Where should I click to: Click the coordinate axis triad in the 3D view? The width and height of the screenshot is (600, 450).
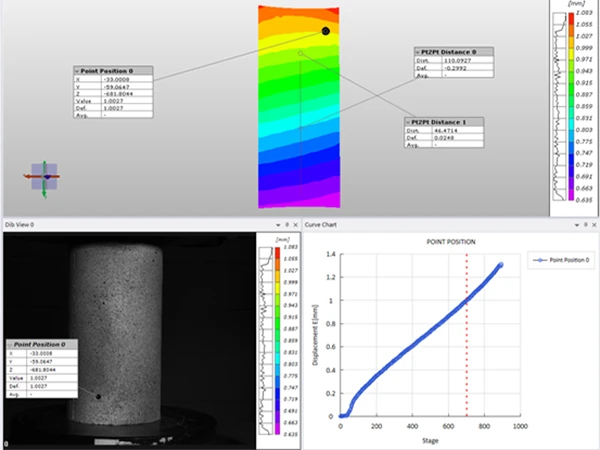point(44,176)
